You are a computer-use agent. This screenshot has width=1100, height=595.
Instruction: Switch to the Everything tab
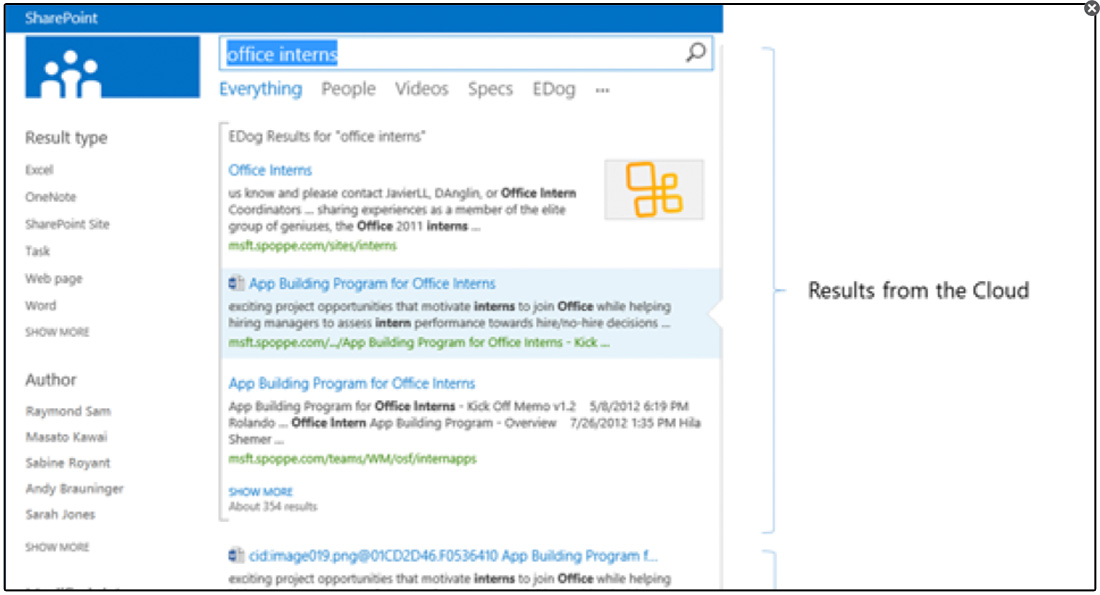pos(261,89)
